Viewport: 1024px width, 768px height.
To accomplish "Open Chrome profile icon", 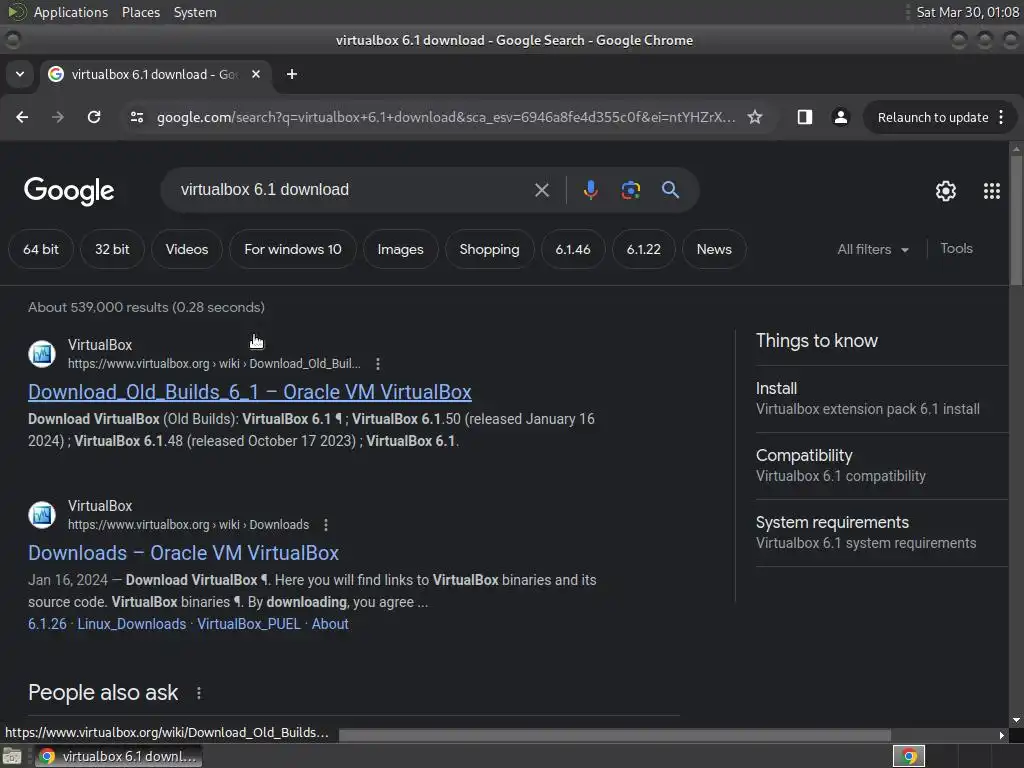I will pyautogui.click(x=840, y=117).
